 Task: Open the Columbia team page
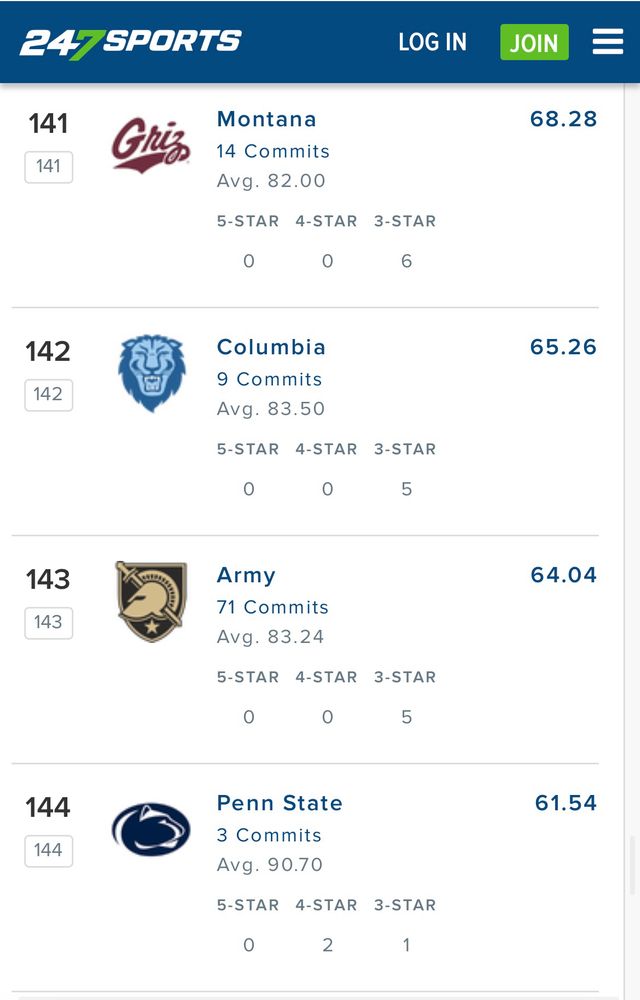[271, 347]
